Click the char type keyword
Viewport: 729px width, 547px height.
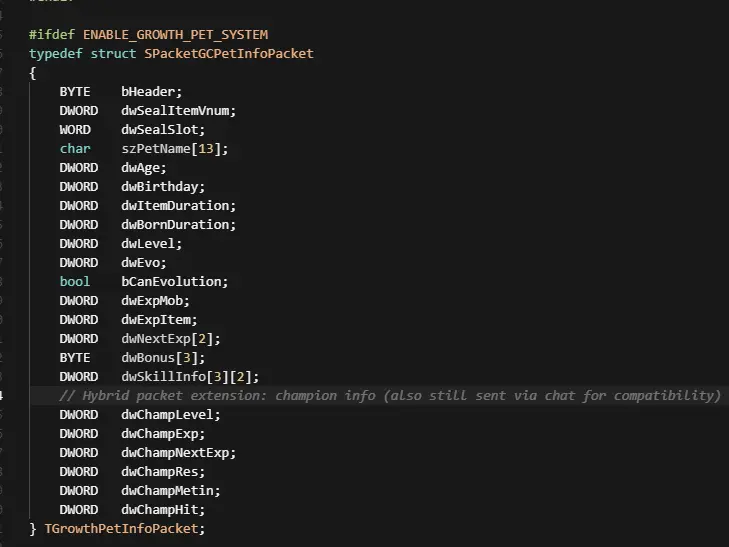(x=74, y=148)
